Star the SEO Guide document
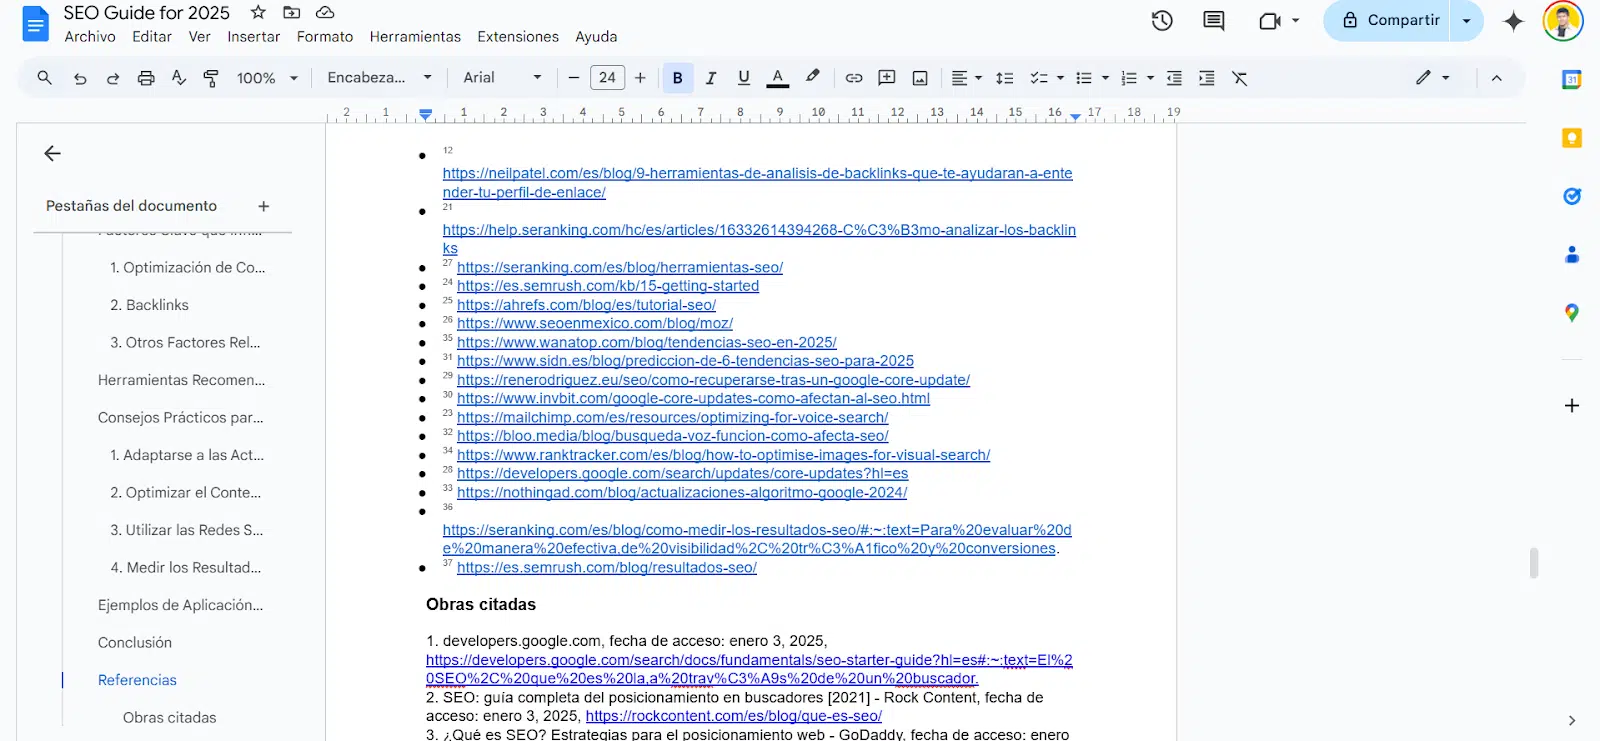The width and height of the screenshot is (1600, 741). point(258,12)
